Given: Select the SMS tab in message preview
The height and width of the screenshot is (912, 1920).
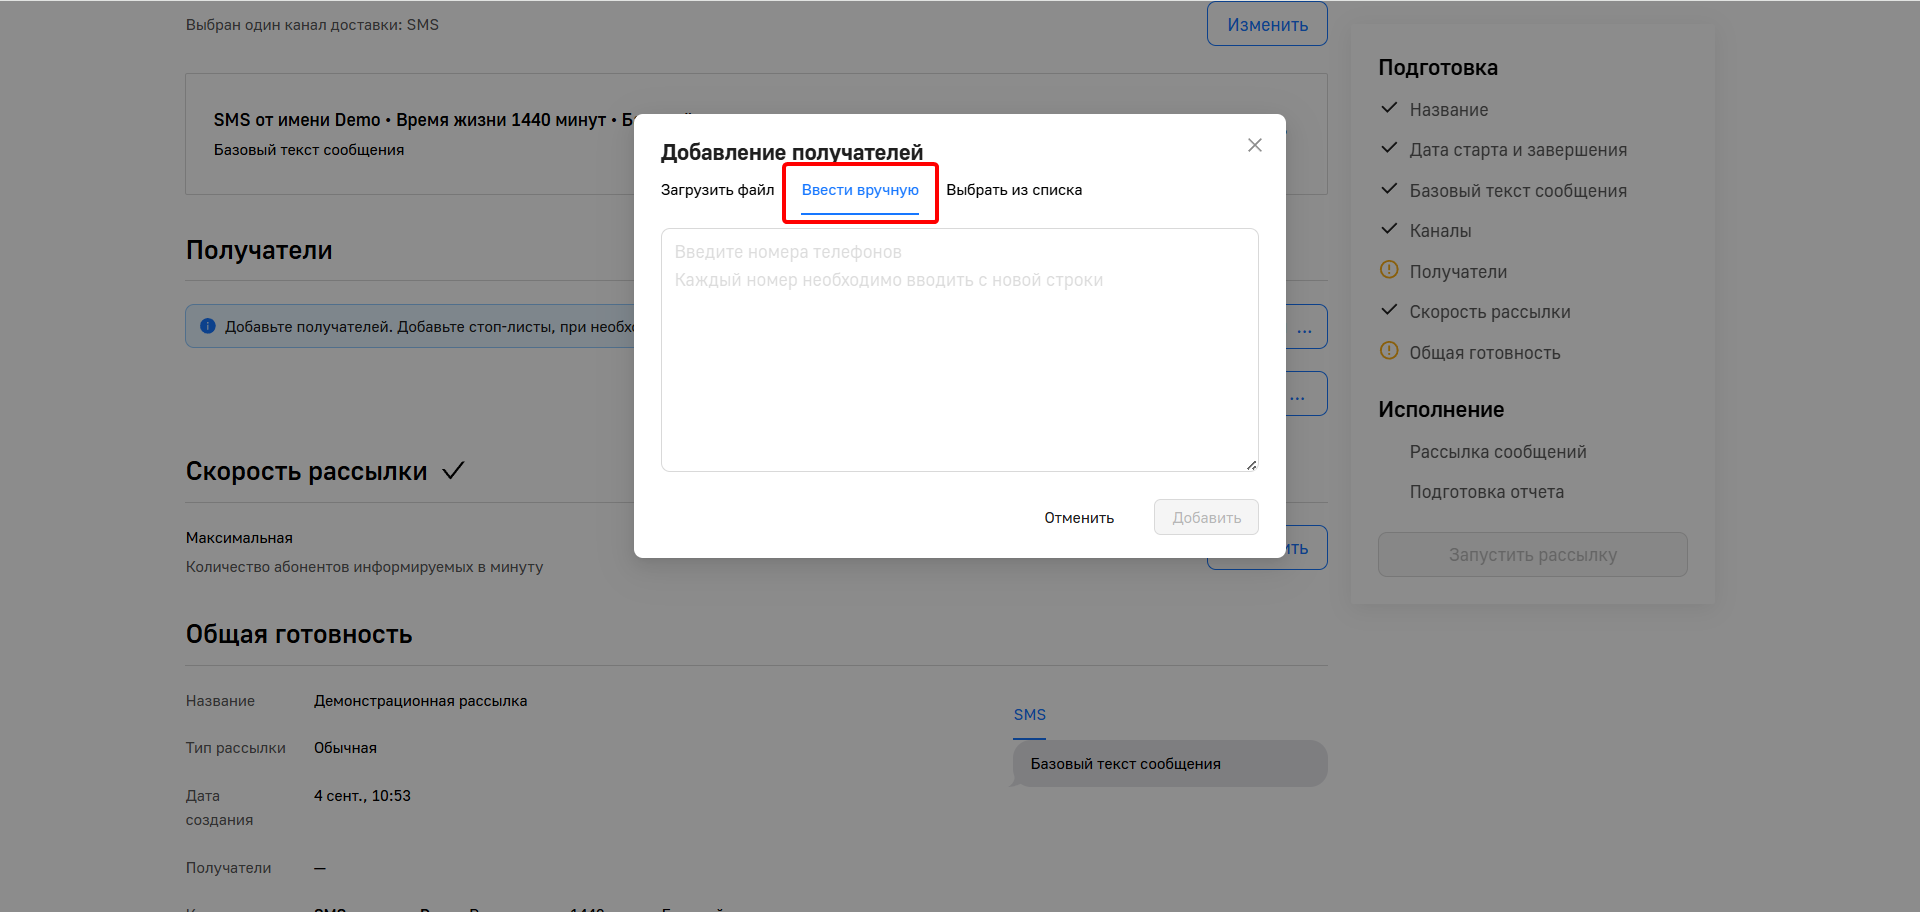Looking at the screenshot, I should click(1029, 715).
